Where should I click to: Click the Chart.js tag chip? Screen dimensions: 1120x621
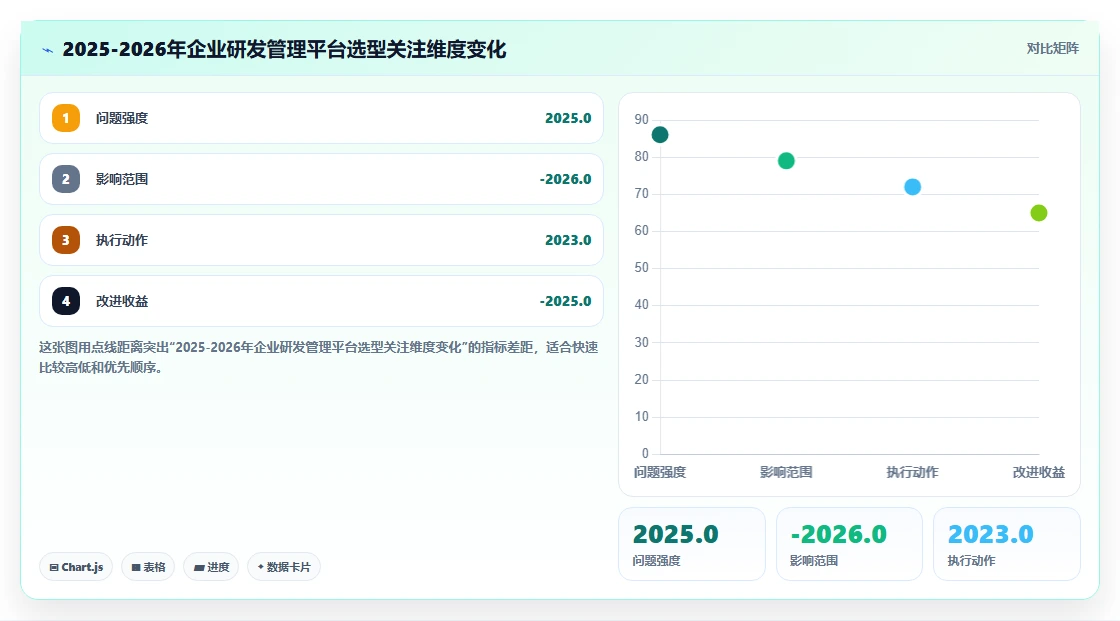[x=76, y=567]
